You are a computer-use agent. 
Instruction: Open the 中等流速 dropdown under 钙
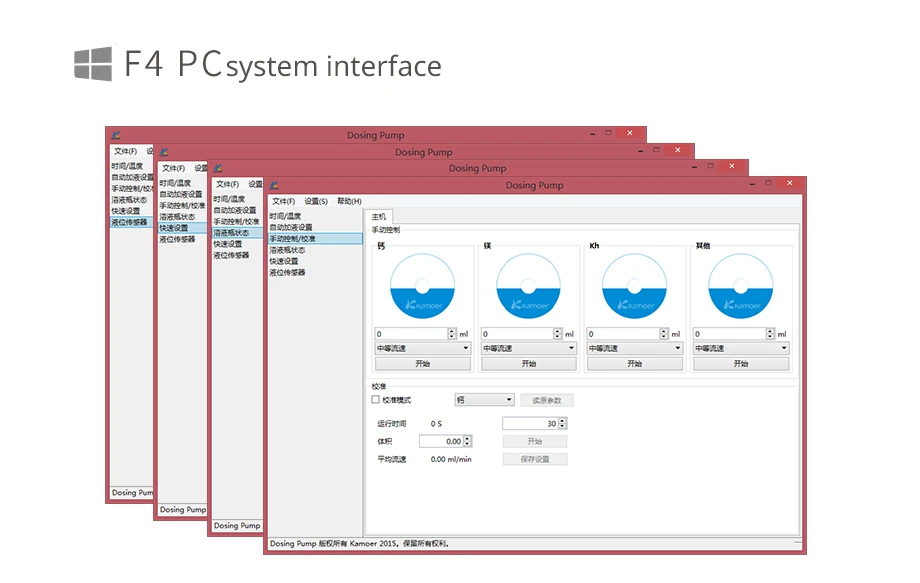click(x=422, y=348)
